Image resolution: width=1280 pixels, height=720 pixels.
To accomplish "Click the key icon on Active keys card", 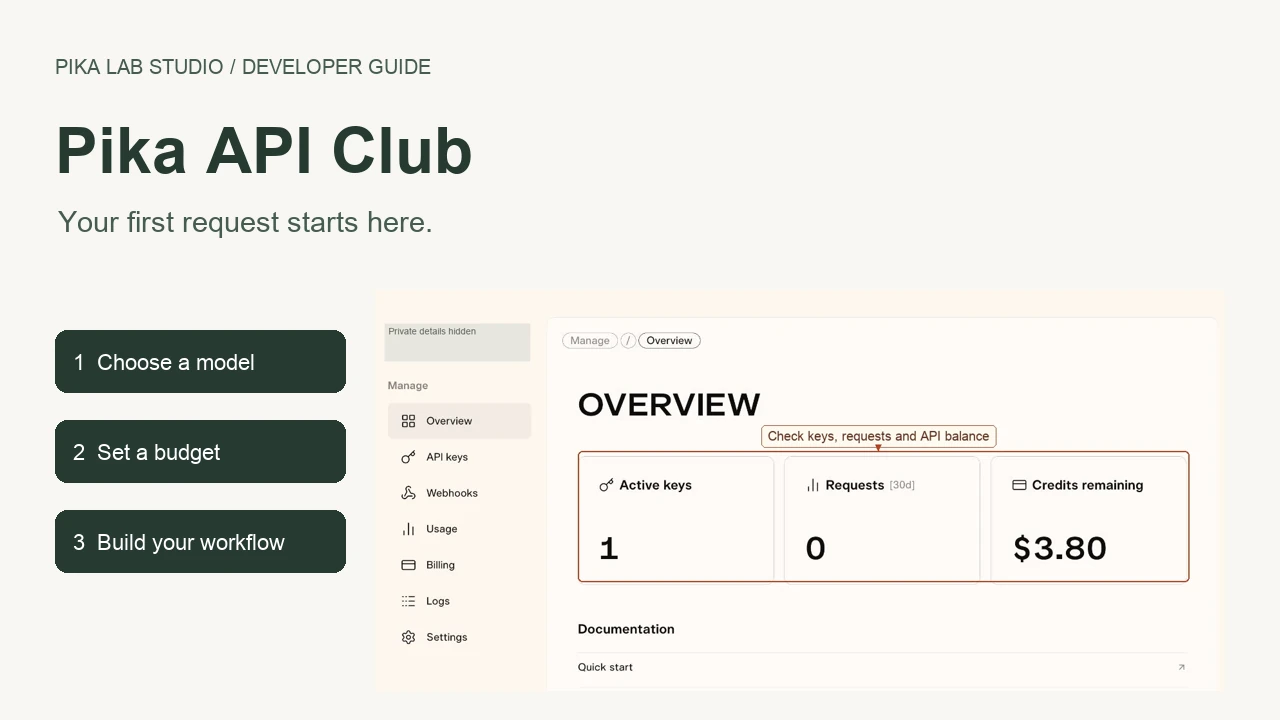I will 606,485.
